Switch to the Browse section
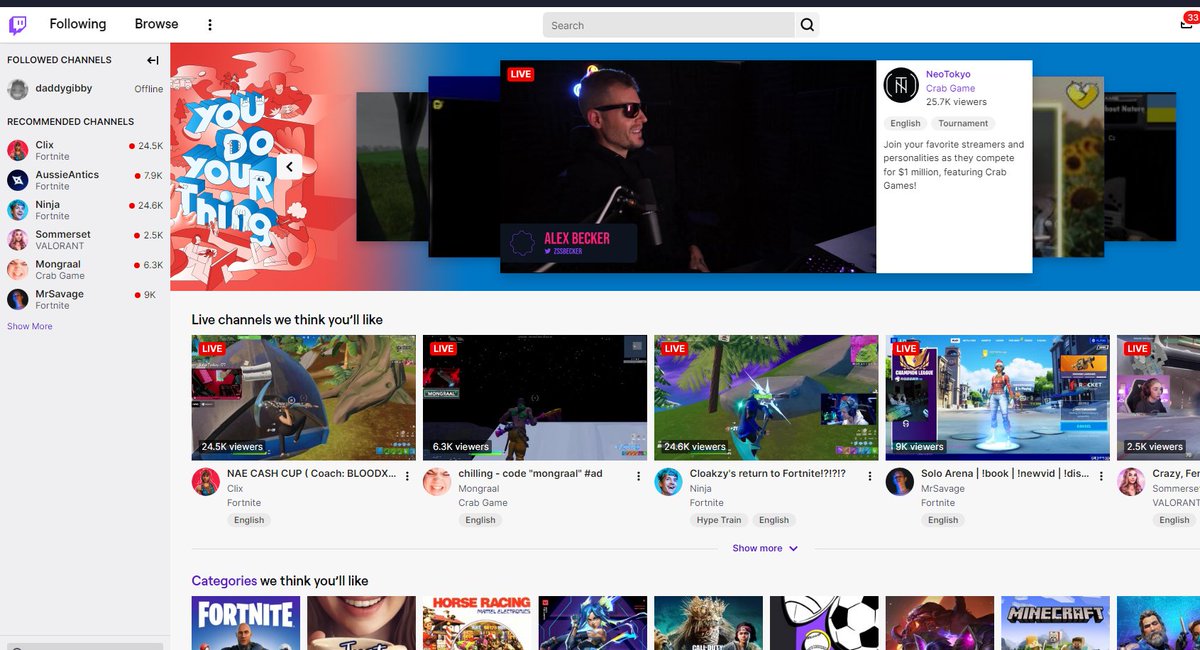Screen dimensions: 1200x650 coord(155,23)
